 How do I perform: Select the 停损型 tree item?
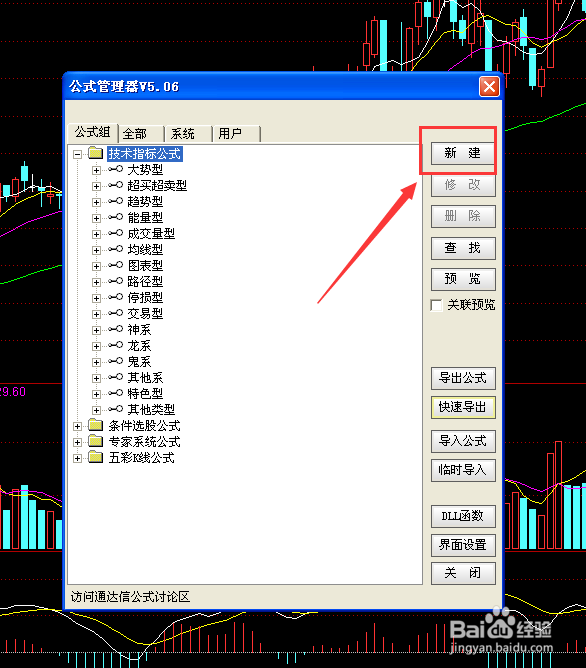pyautogui.click(x=145, y=298)
